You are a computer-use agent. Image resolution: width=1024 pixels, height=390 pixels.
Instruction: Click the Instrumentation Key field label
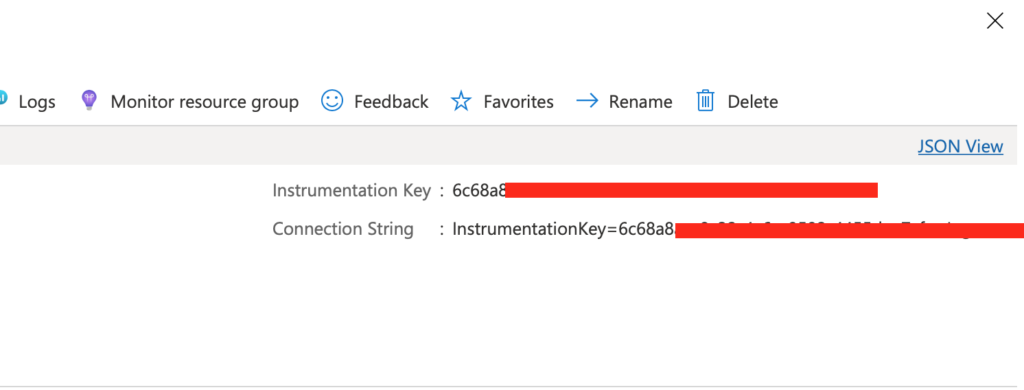pos(351,191)
